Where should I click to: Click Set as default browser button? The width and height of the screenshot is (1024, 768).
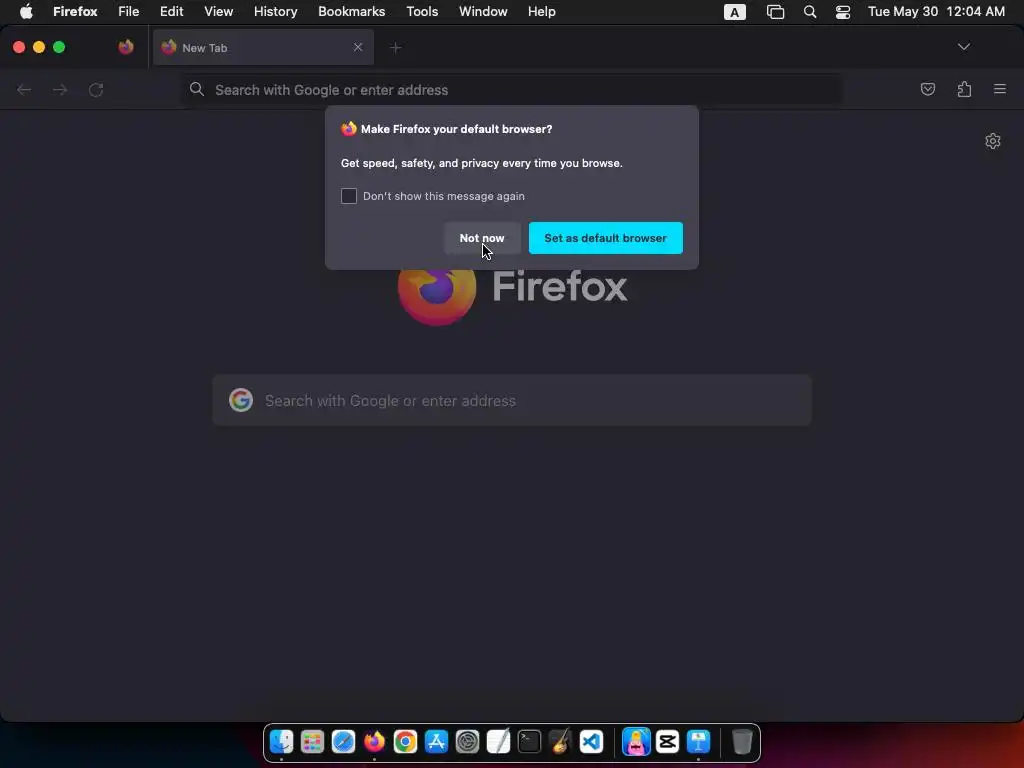click(x=605, y=238)
